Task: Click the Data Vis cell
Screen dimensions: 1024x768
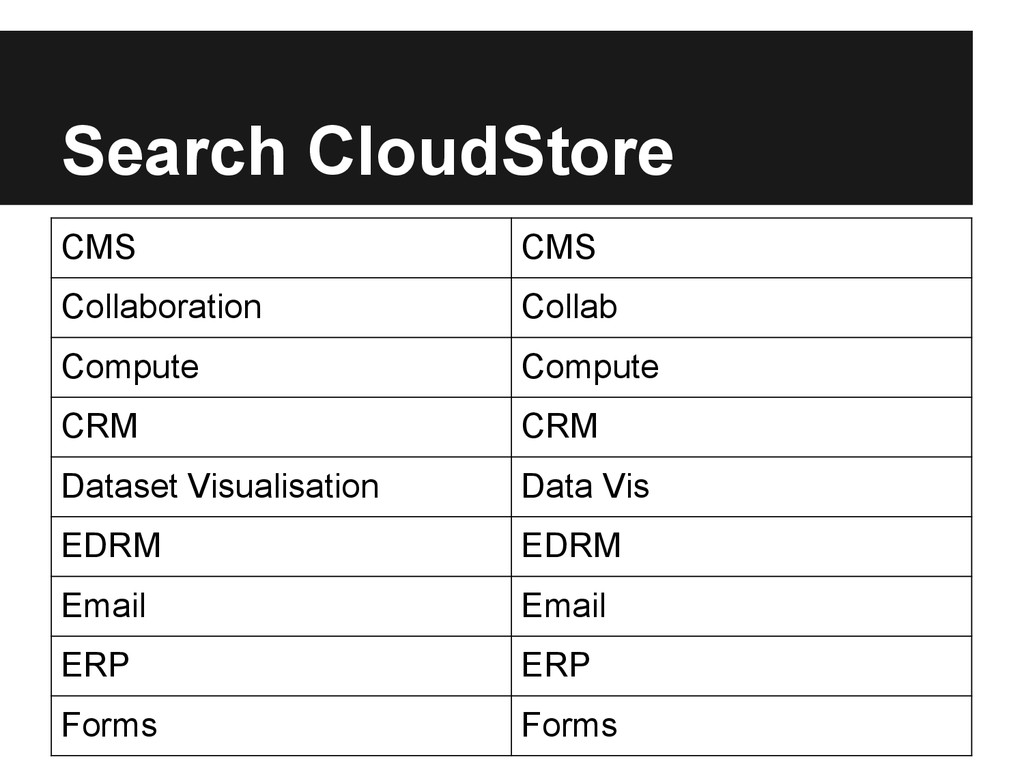Action: pos(741,487)
